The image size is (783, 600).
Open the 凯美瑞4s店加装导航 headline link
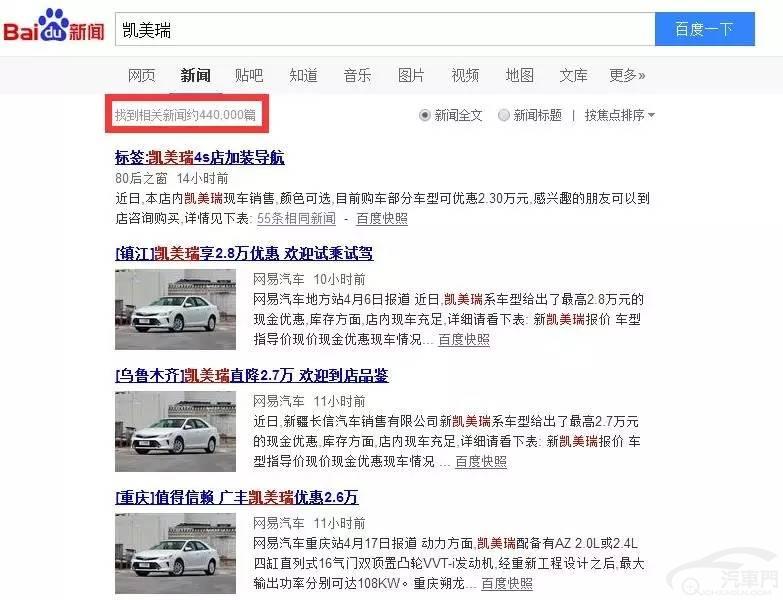[200, 158]
